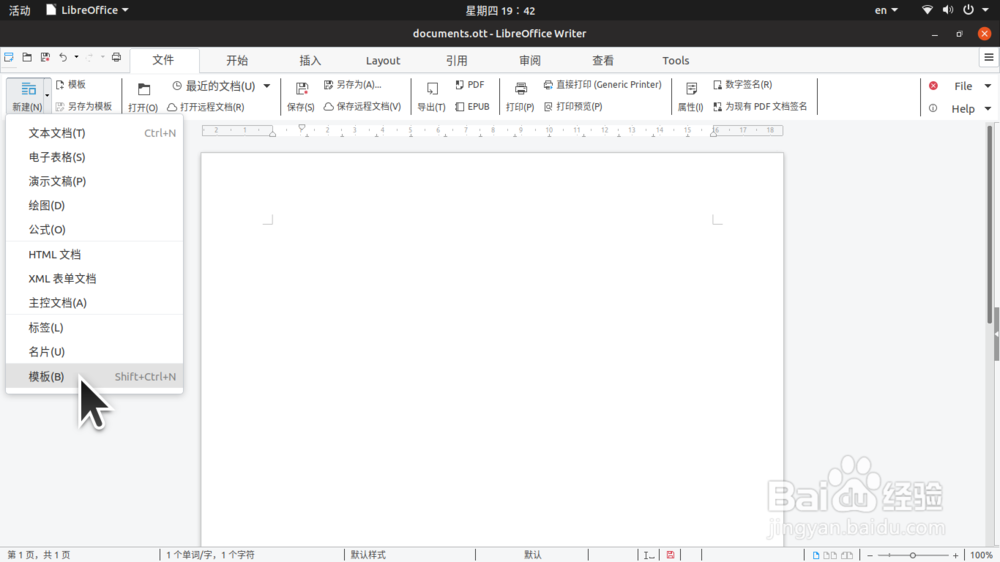The height and width of the screenshot is (562, 1000).
Task: Choose 公式(O) from new menu
Action: pos(94,230)
